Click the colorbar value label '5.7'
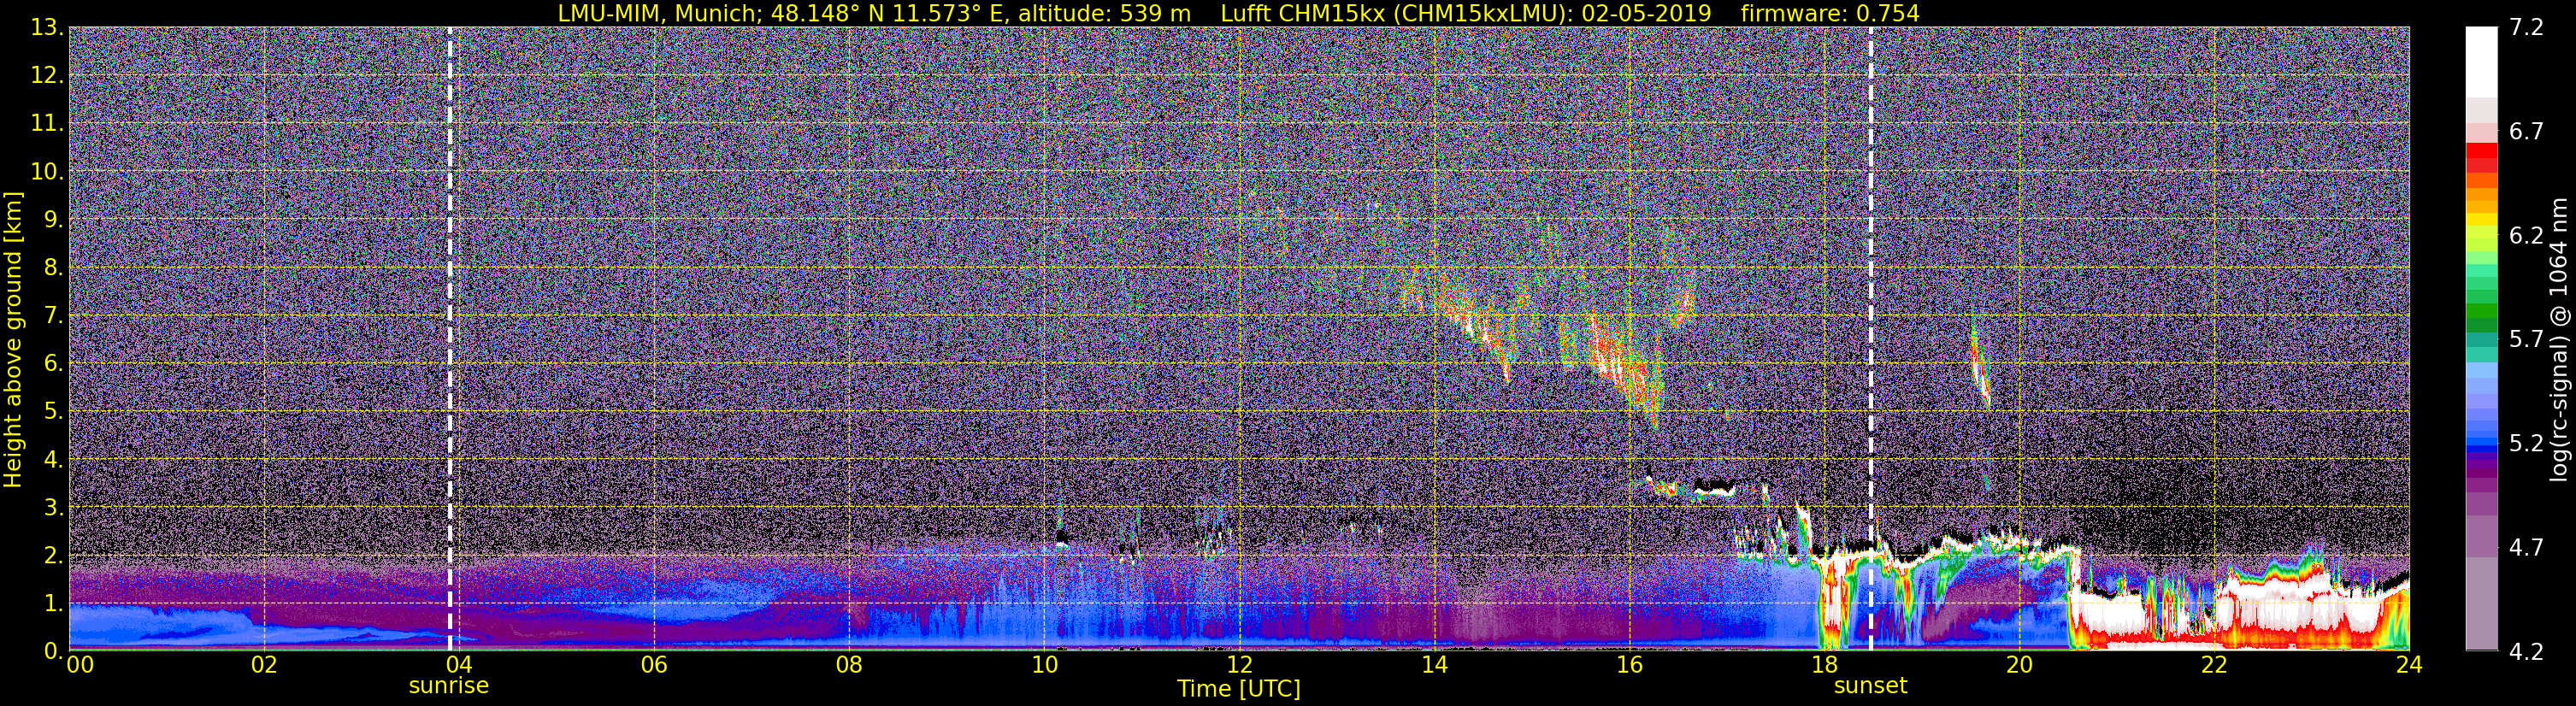The height and width of the screenshot is (706, 2576). click(2526, 339)
